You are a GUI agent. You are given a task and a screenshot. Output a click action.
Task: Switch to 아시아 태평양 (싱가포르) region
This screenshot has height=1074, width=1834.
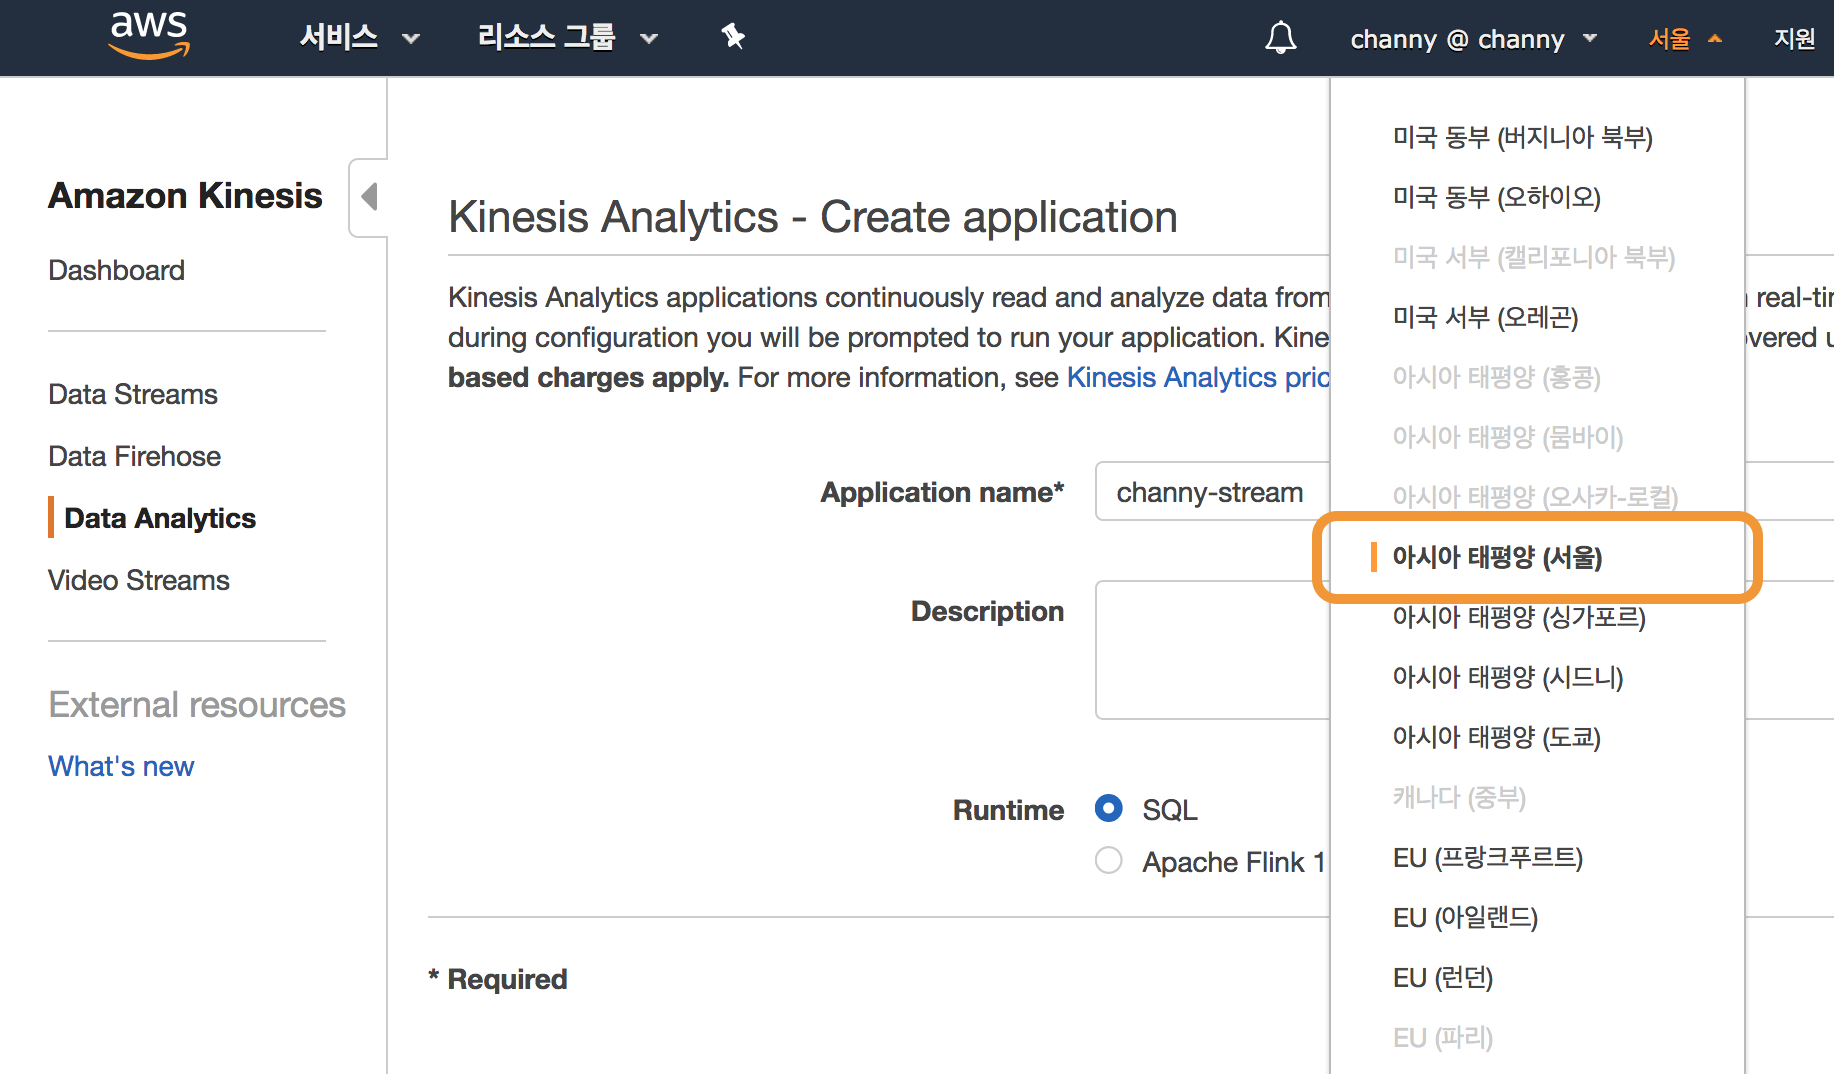1518,617
